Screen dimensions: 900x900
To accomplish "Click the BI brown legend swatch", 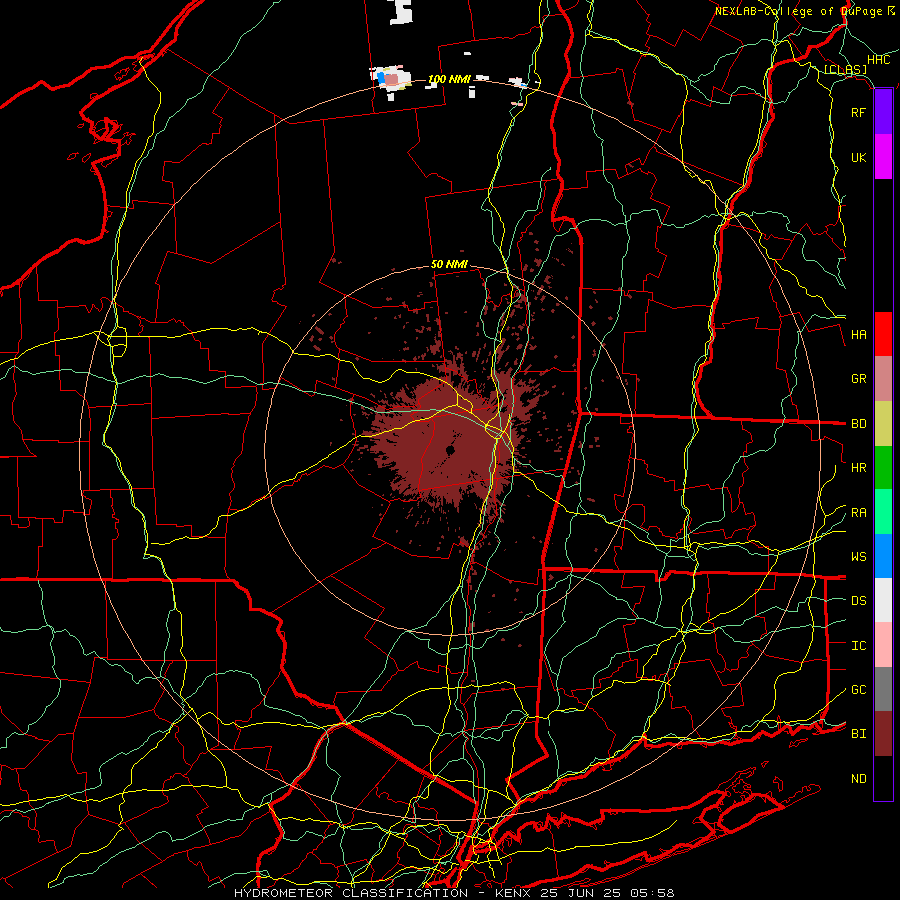I will [883, 734].
